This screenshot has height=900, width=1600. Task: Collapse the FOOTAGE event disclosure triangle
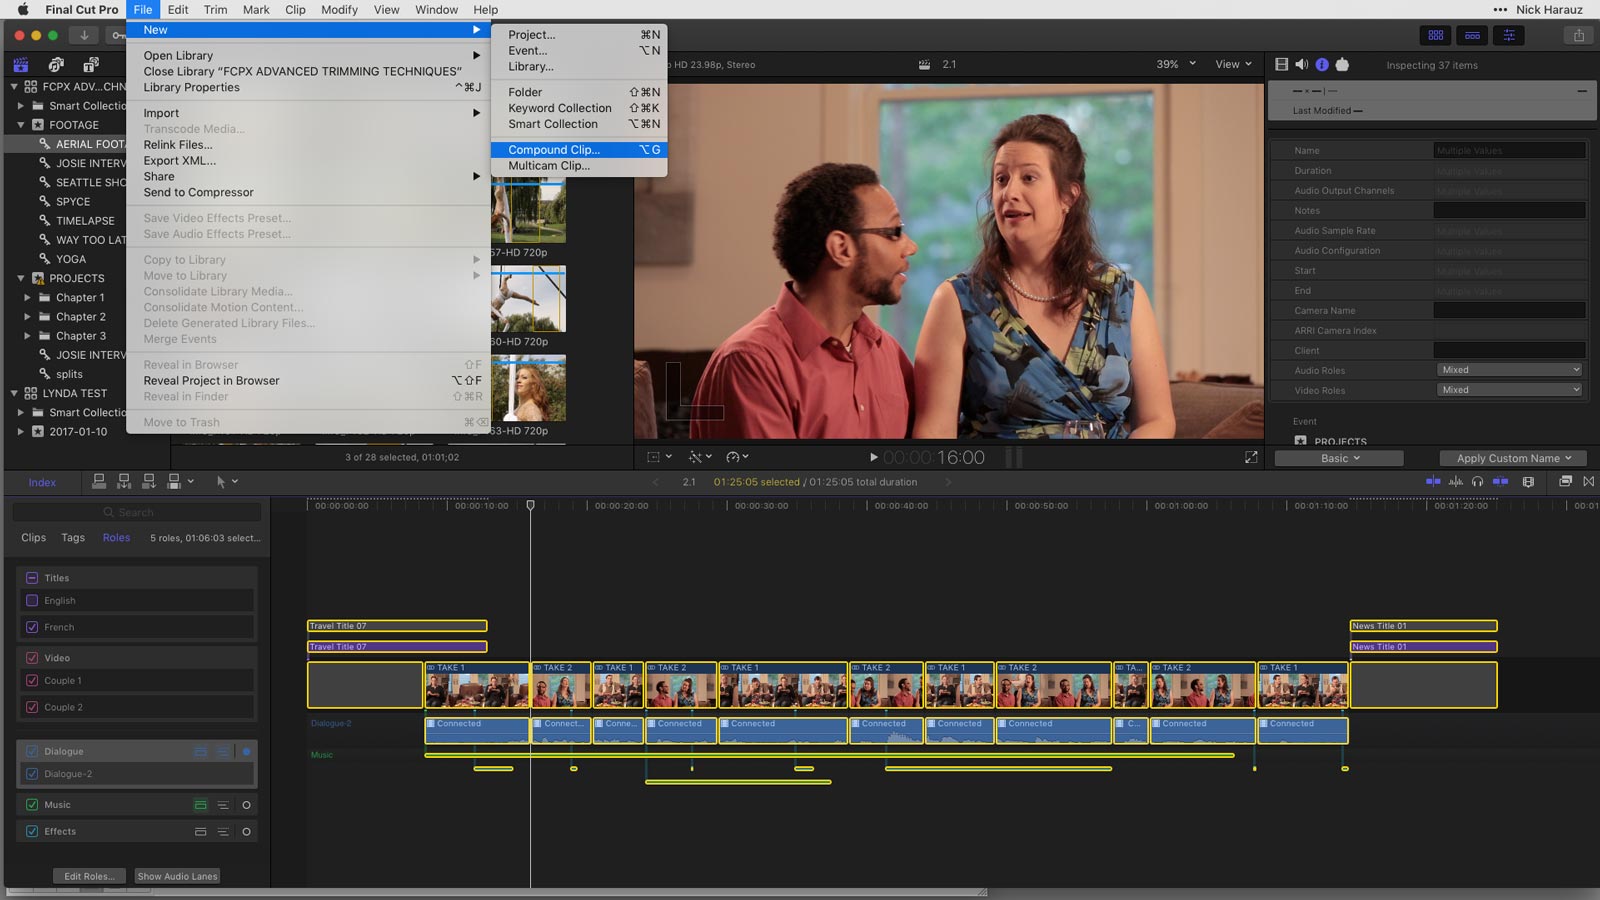pos(20,125)
